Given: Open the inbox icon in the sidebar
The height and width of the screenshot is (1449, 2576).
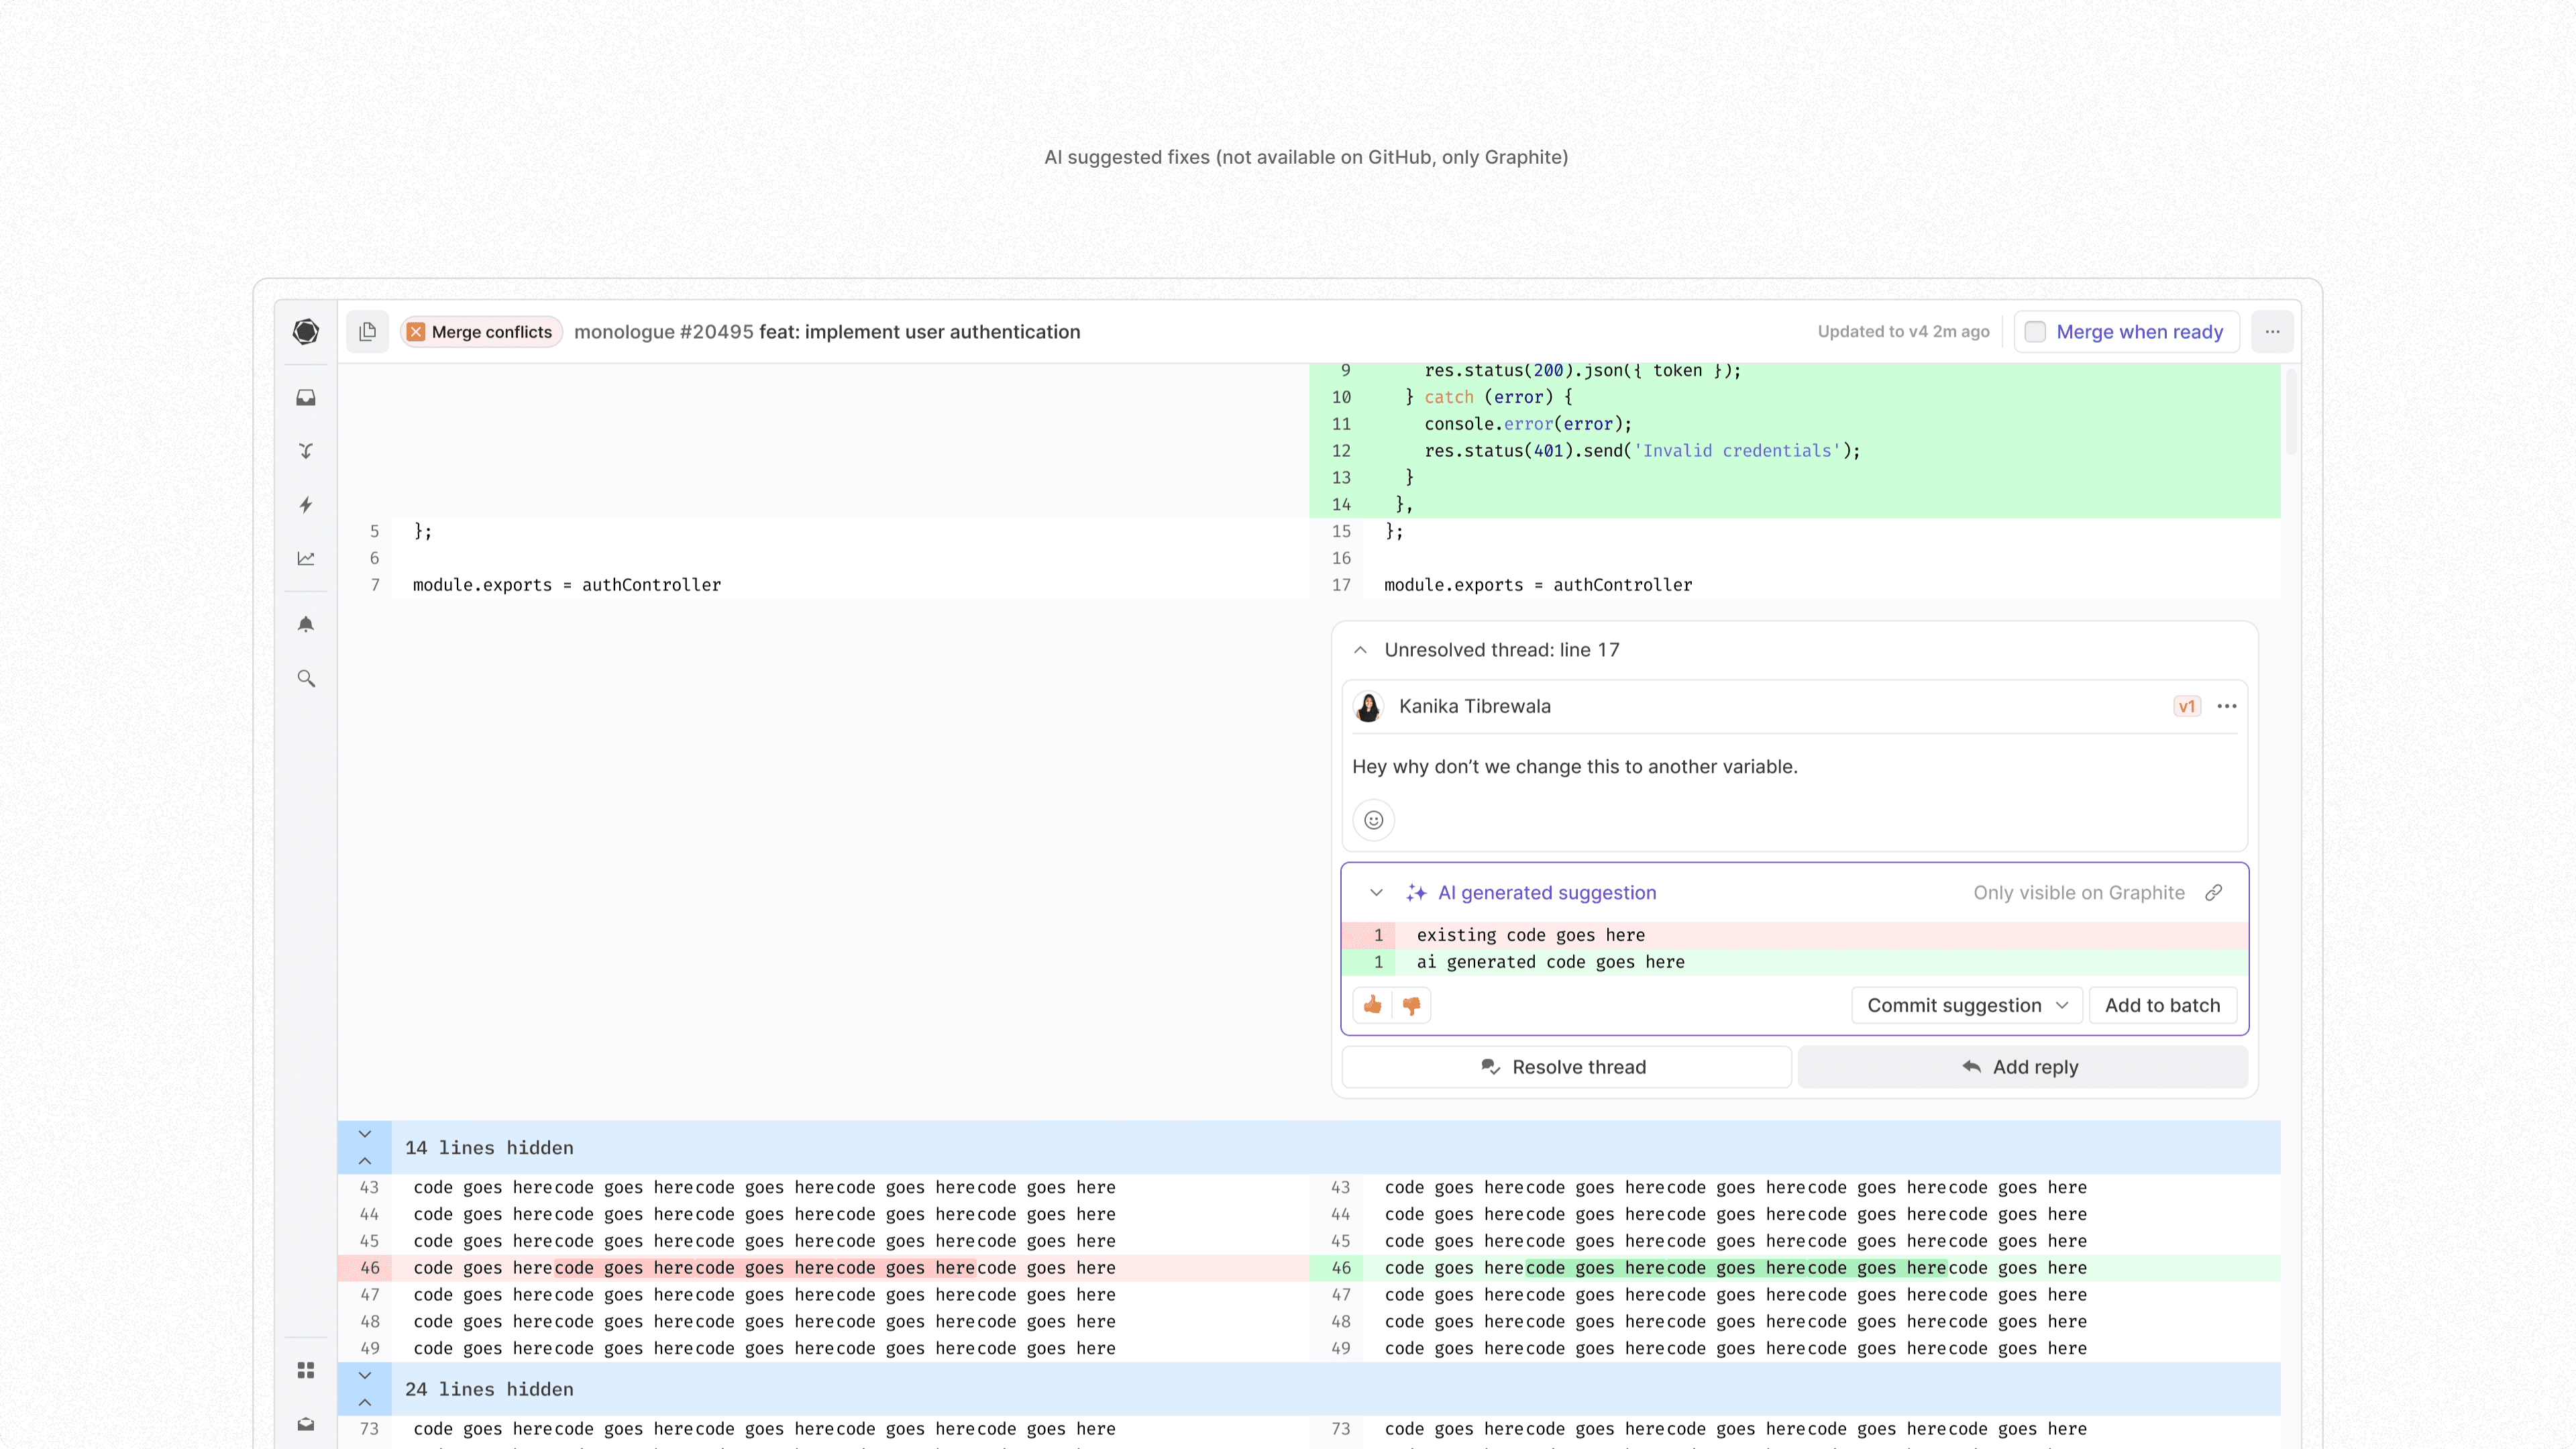Looking at the screenshot, I should pyautogui.click(x=306, y=398).
